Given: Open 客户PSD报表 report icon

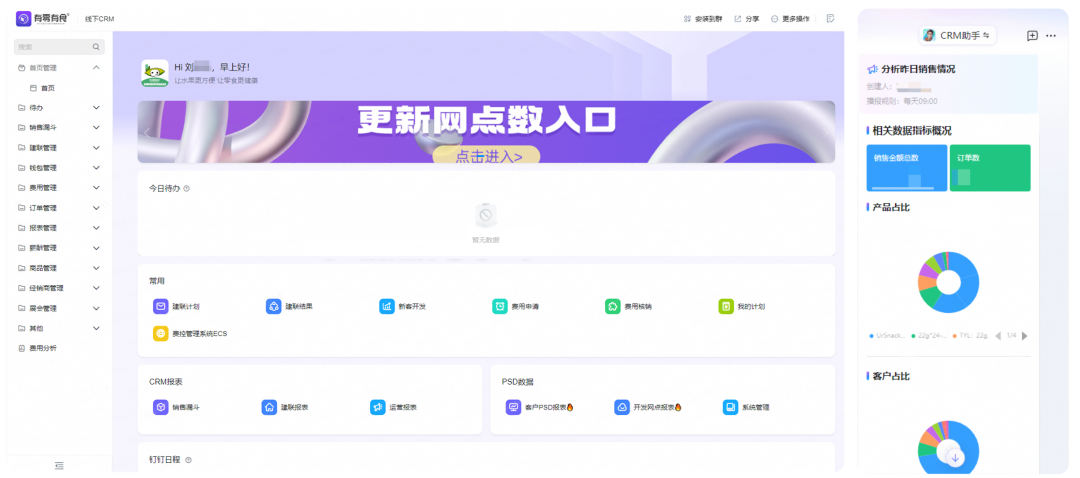Looking at the screenshot, I should (514, 407).
